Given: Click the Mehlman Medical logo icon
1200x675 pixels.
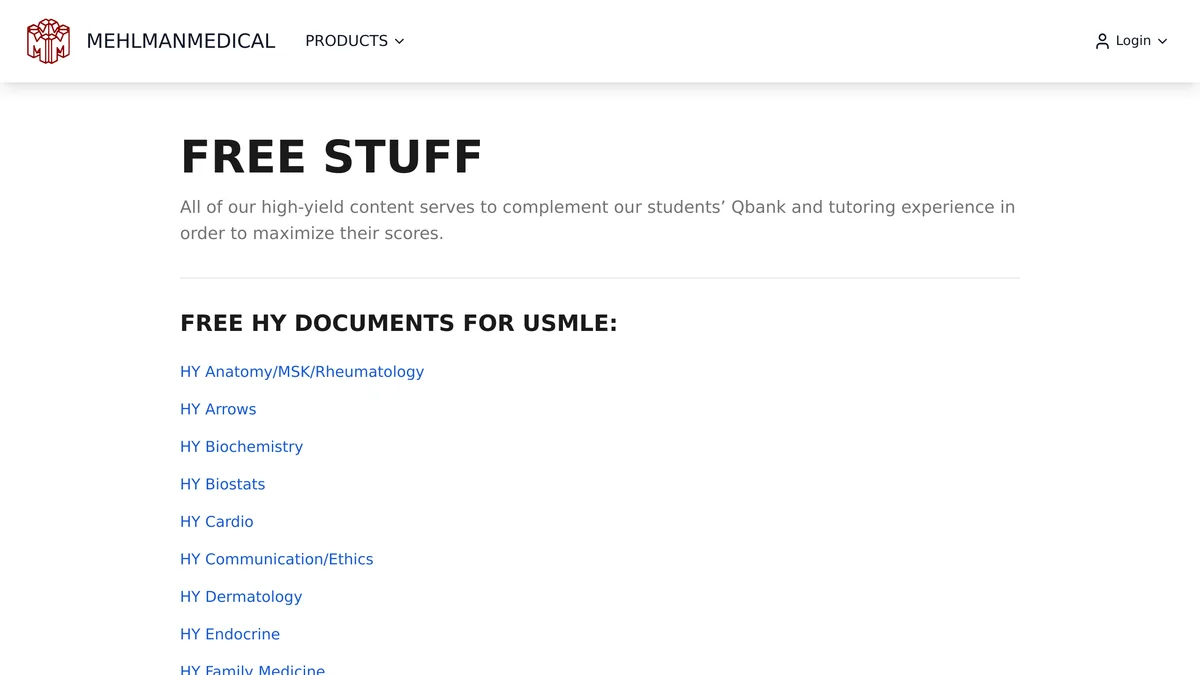Looking at the screenshot, I should 48,41.
